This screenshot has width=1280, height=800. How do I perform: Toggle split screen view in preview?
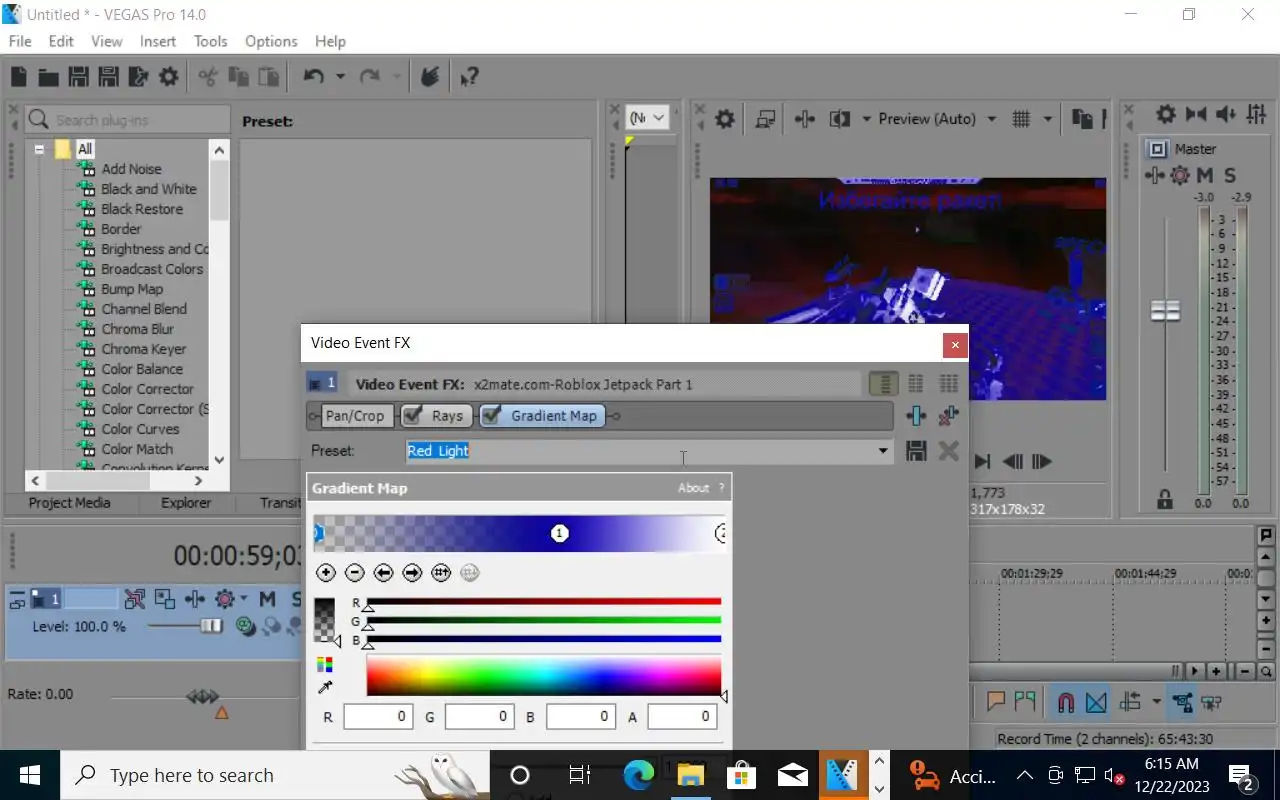click(x=839, y=119)
